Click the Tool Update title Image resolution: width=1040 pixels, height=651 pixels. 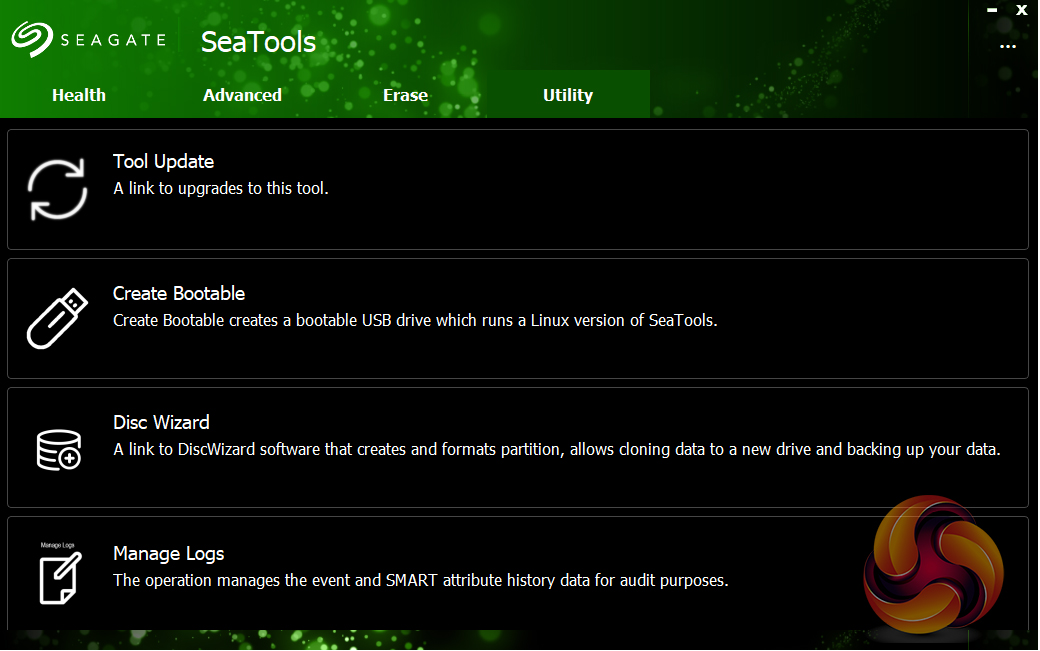[163, 162]
